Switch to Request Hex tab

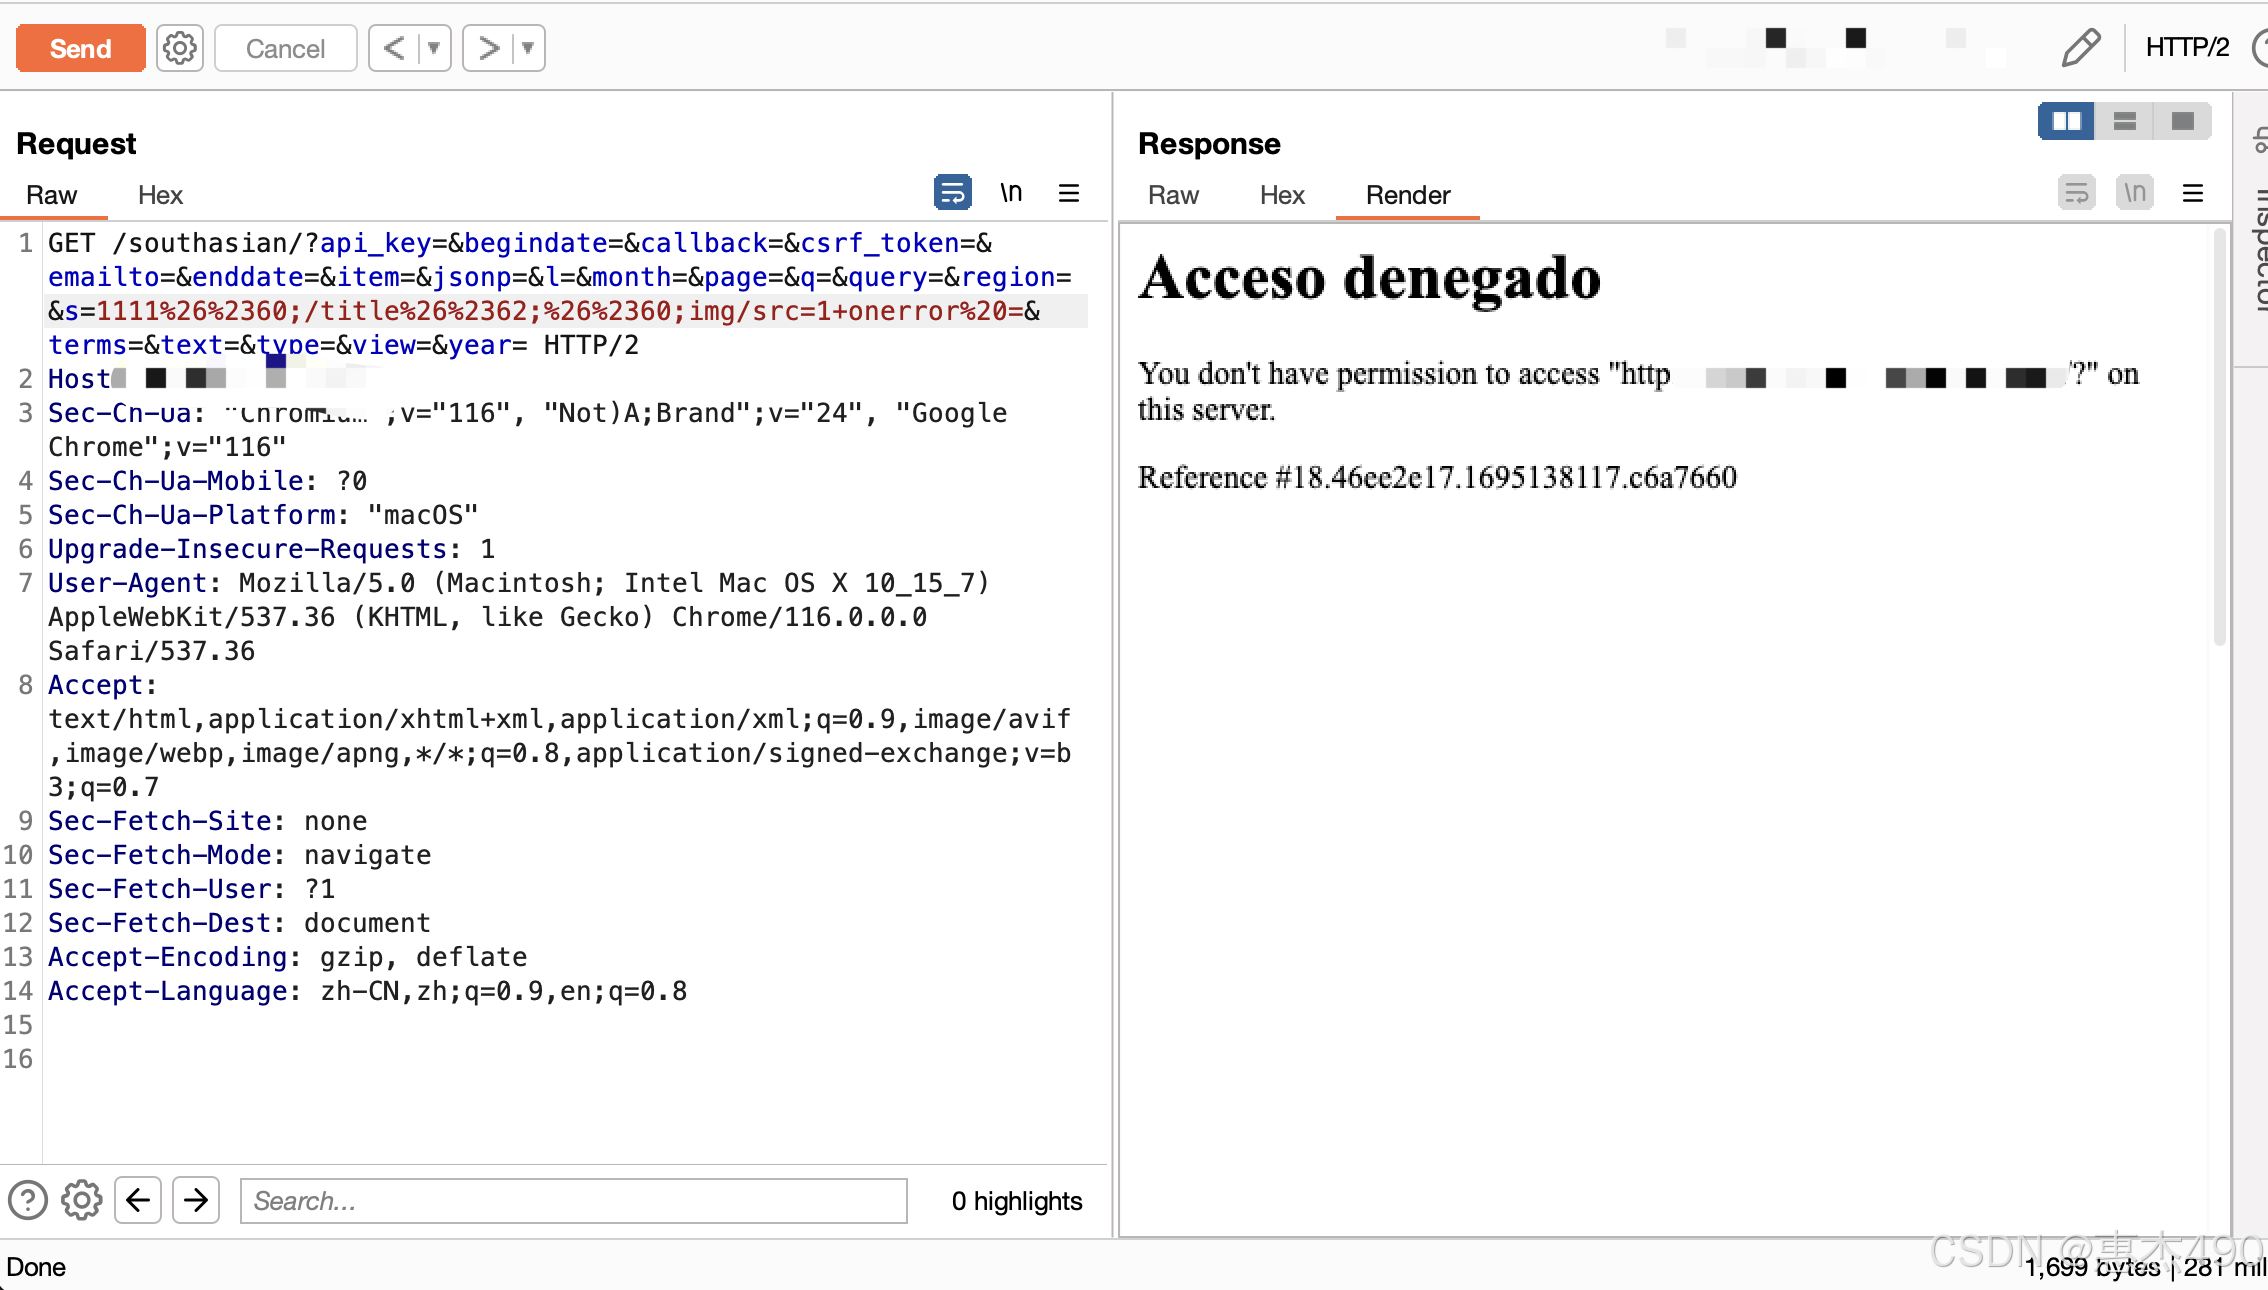[160, 195]
